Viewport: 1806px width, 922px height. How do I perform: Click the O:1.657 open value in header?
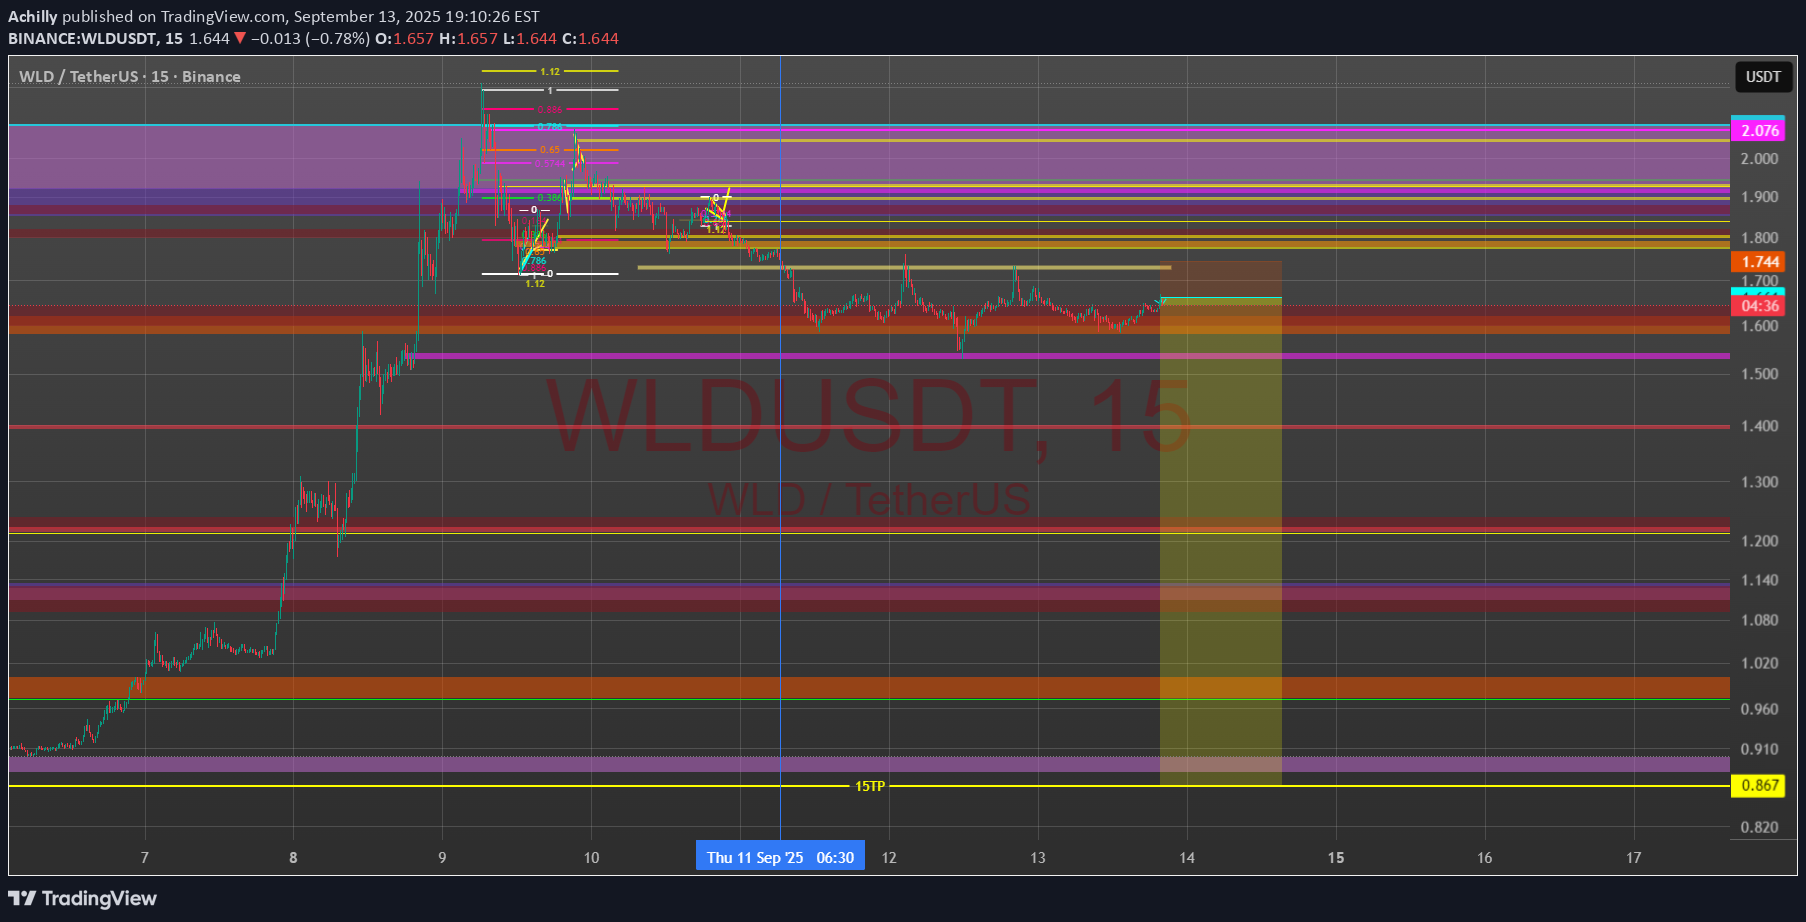click(x=404, y=39)
